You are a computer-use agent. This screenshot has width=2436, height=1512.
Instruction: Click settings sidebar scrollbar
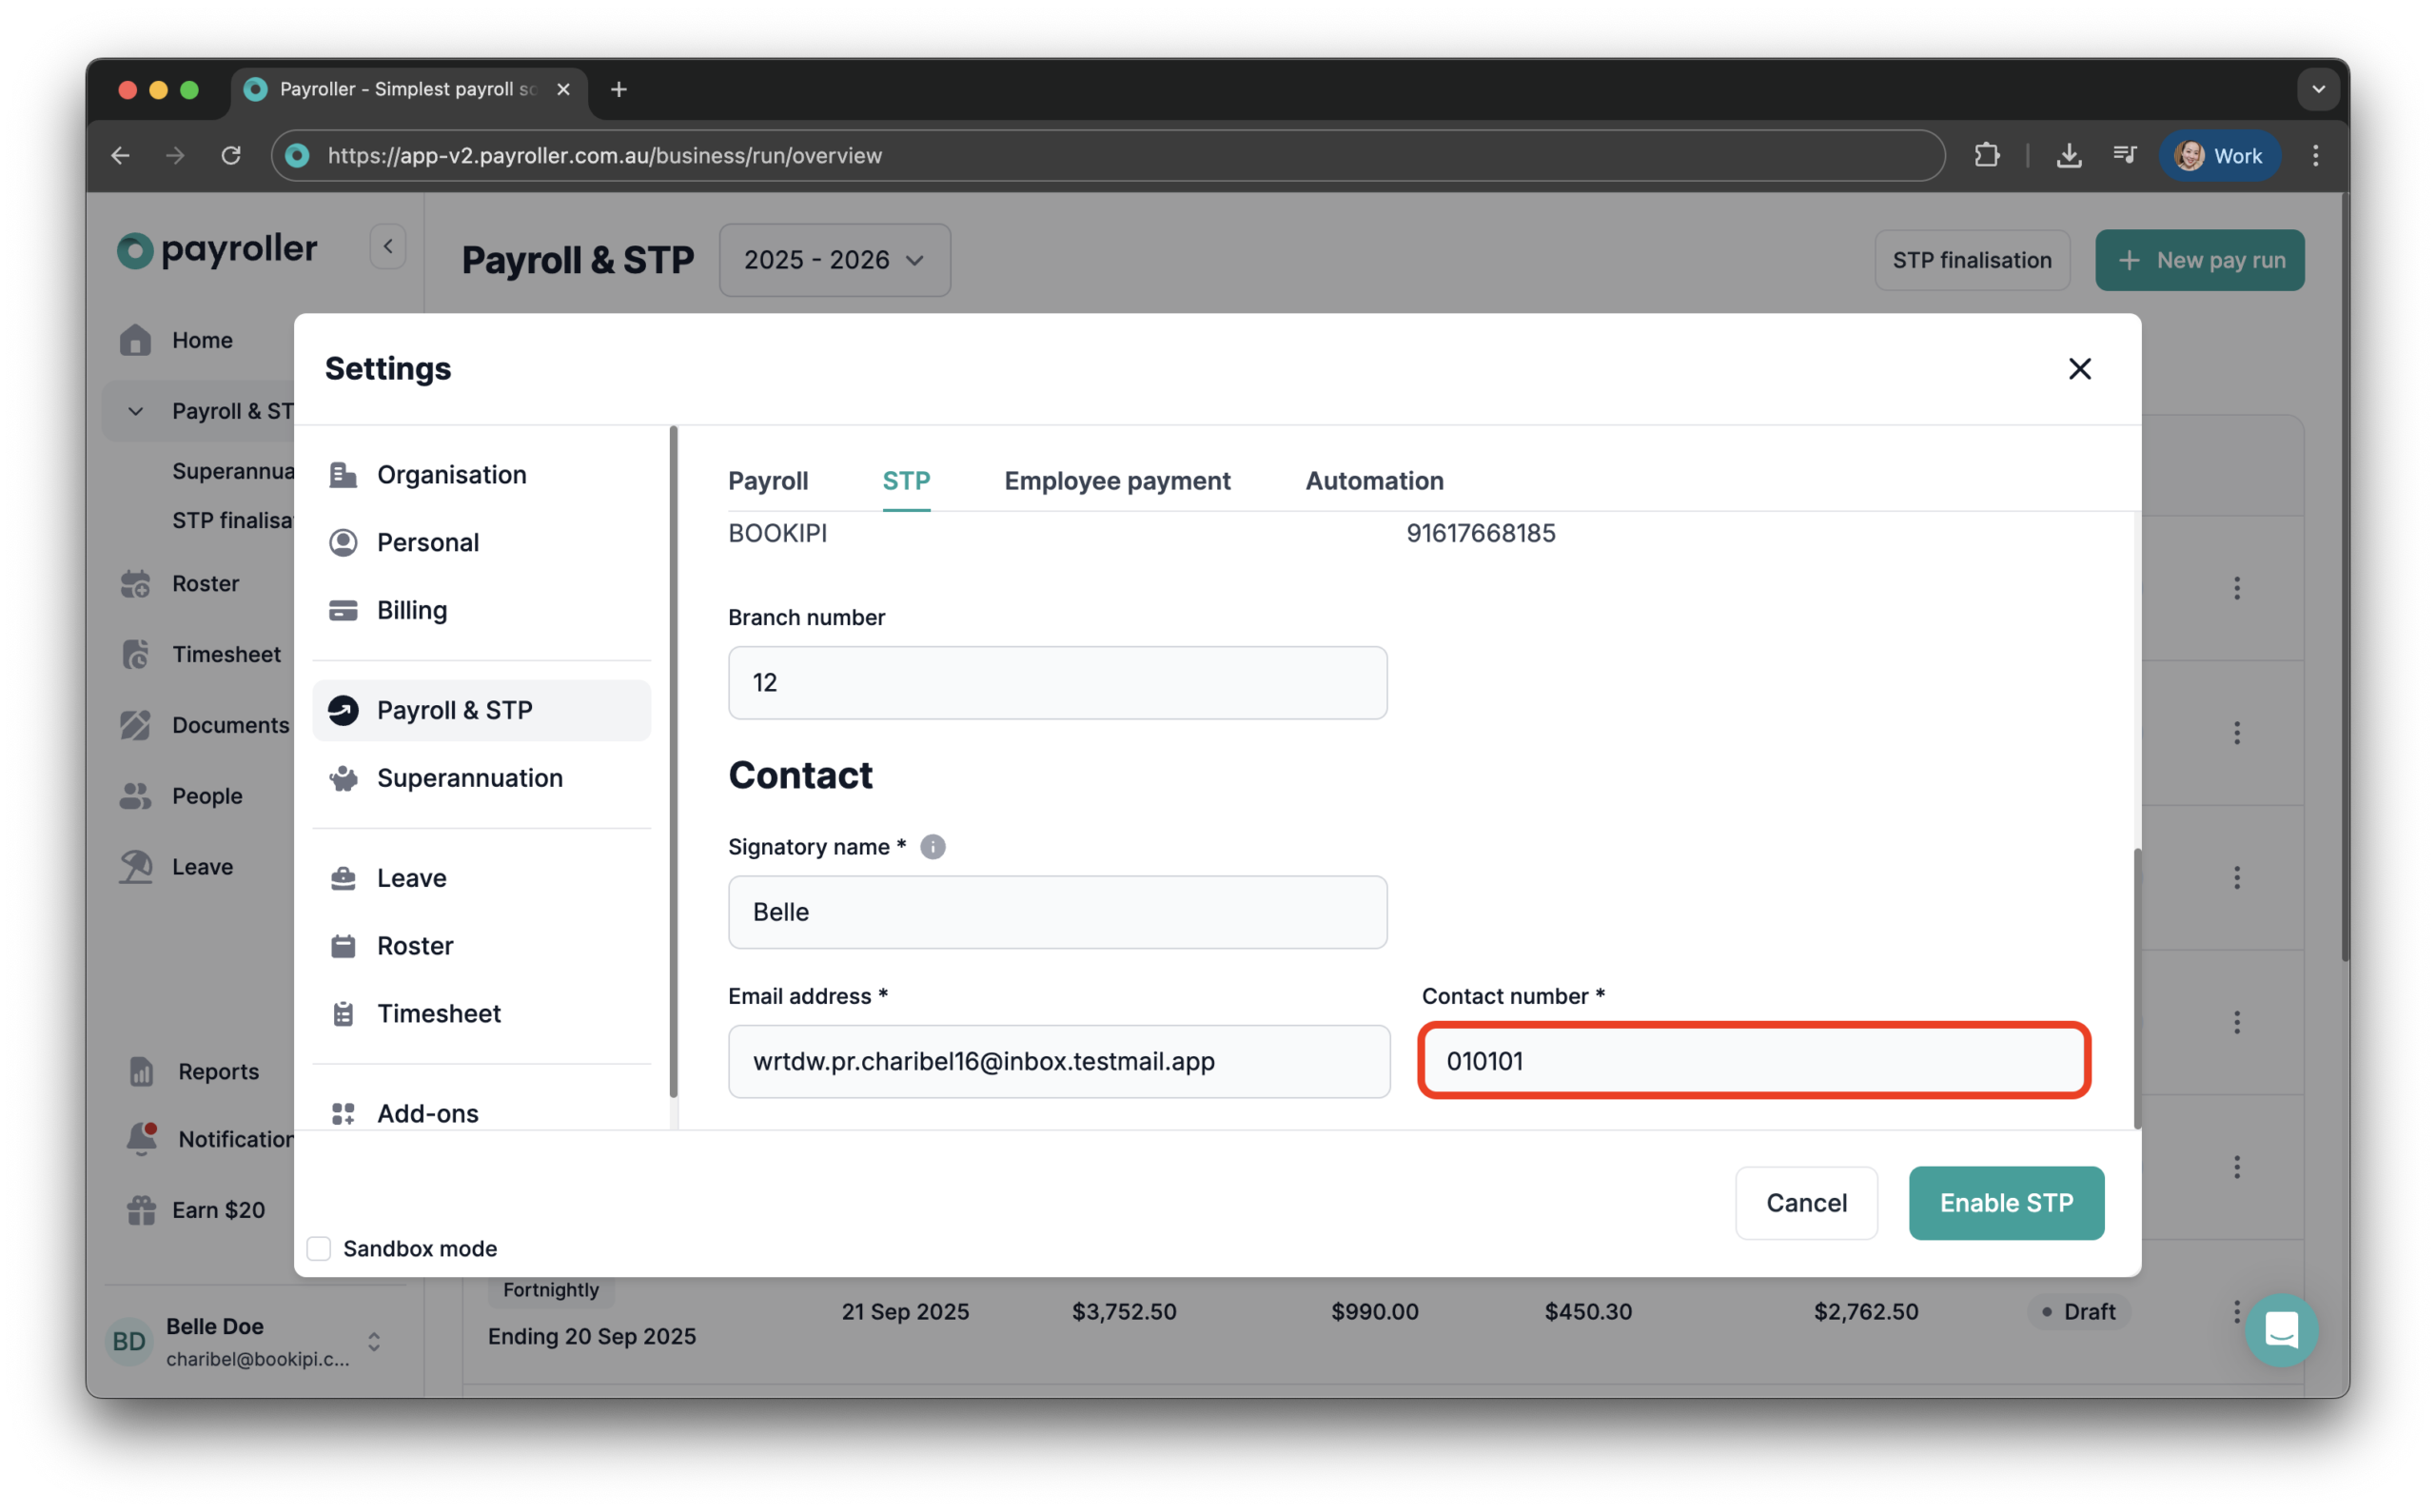coord(673,761)
